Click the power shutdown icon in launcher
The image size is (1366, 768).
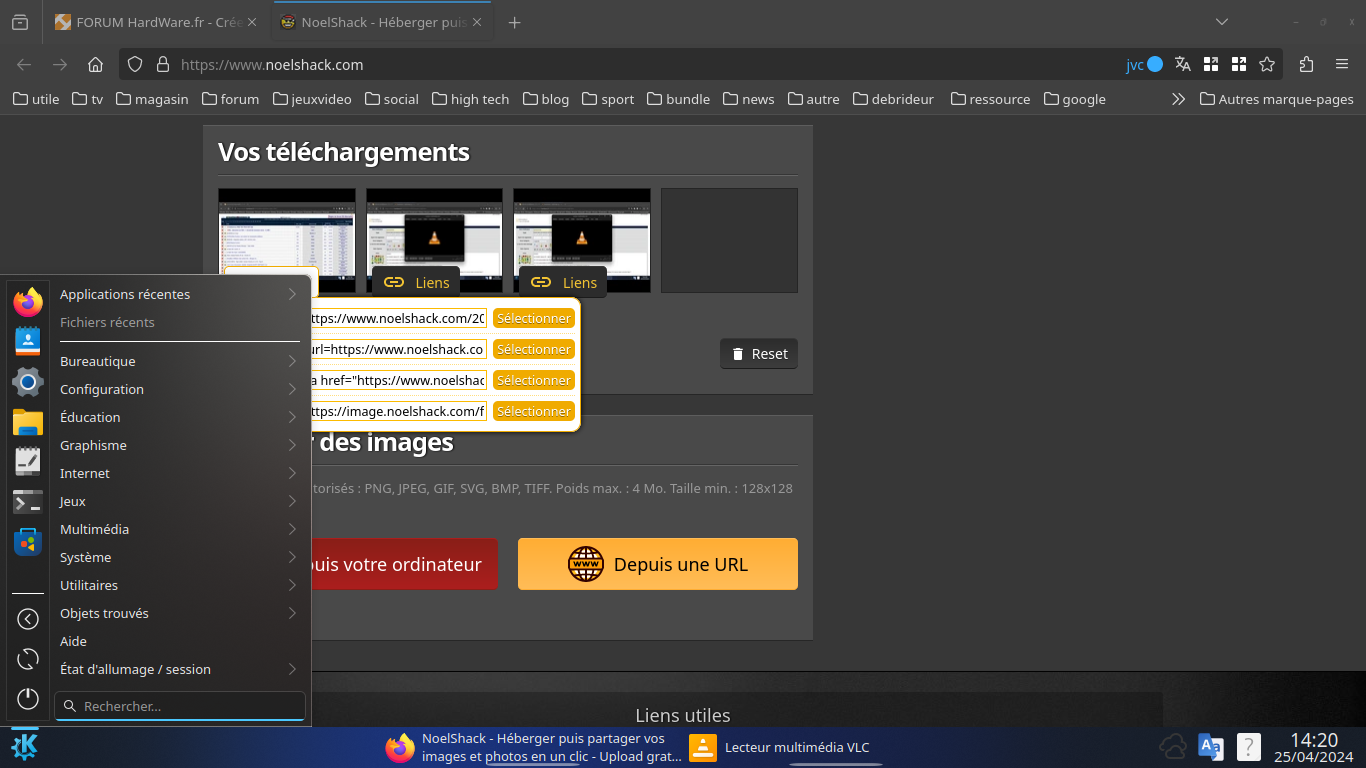pyautogui.click(x=28, y=699)
